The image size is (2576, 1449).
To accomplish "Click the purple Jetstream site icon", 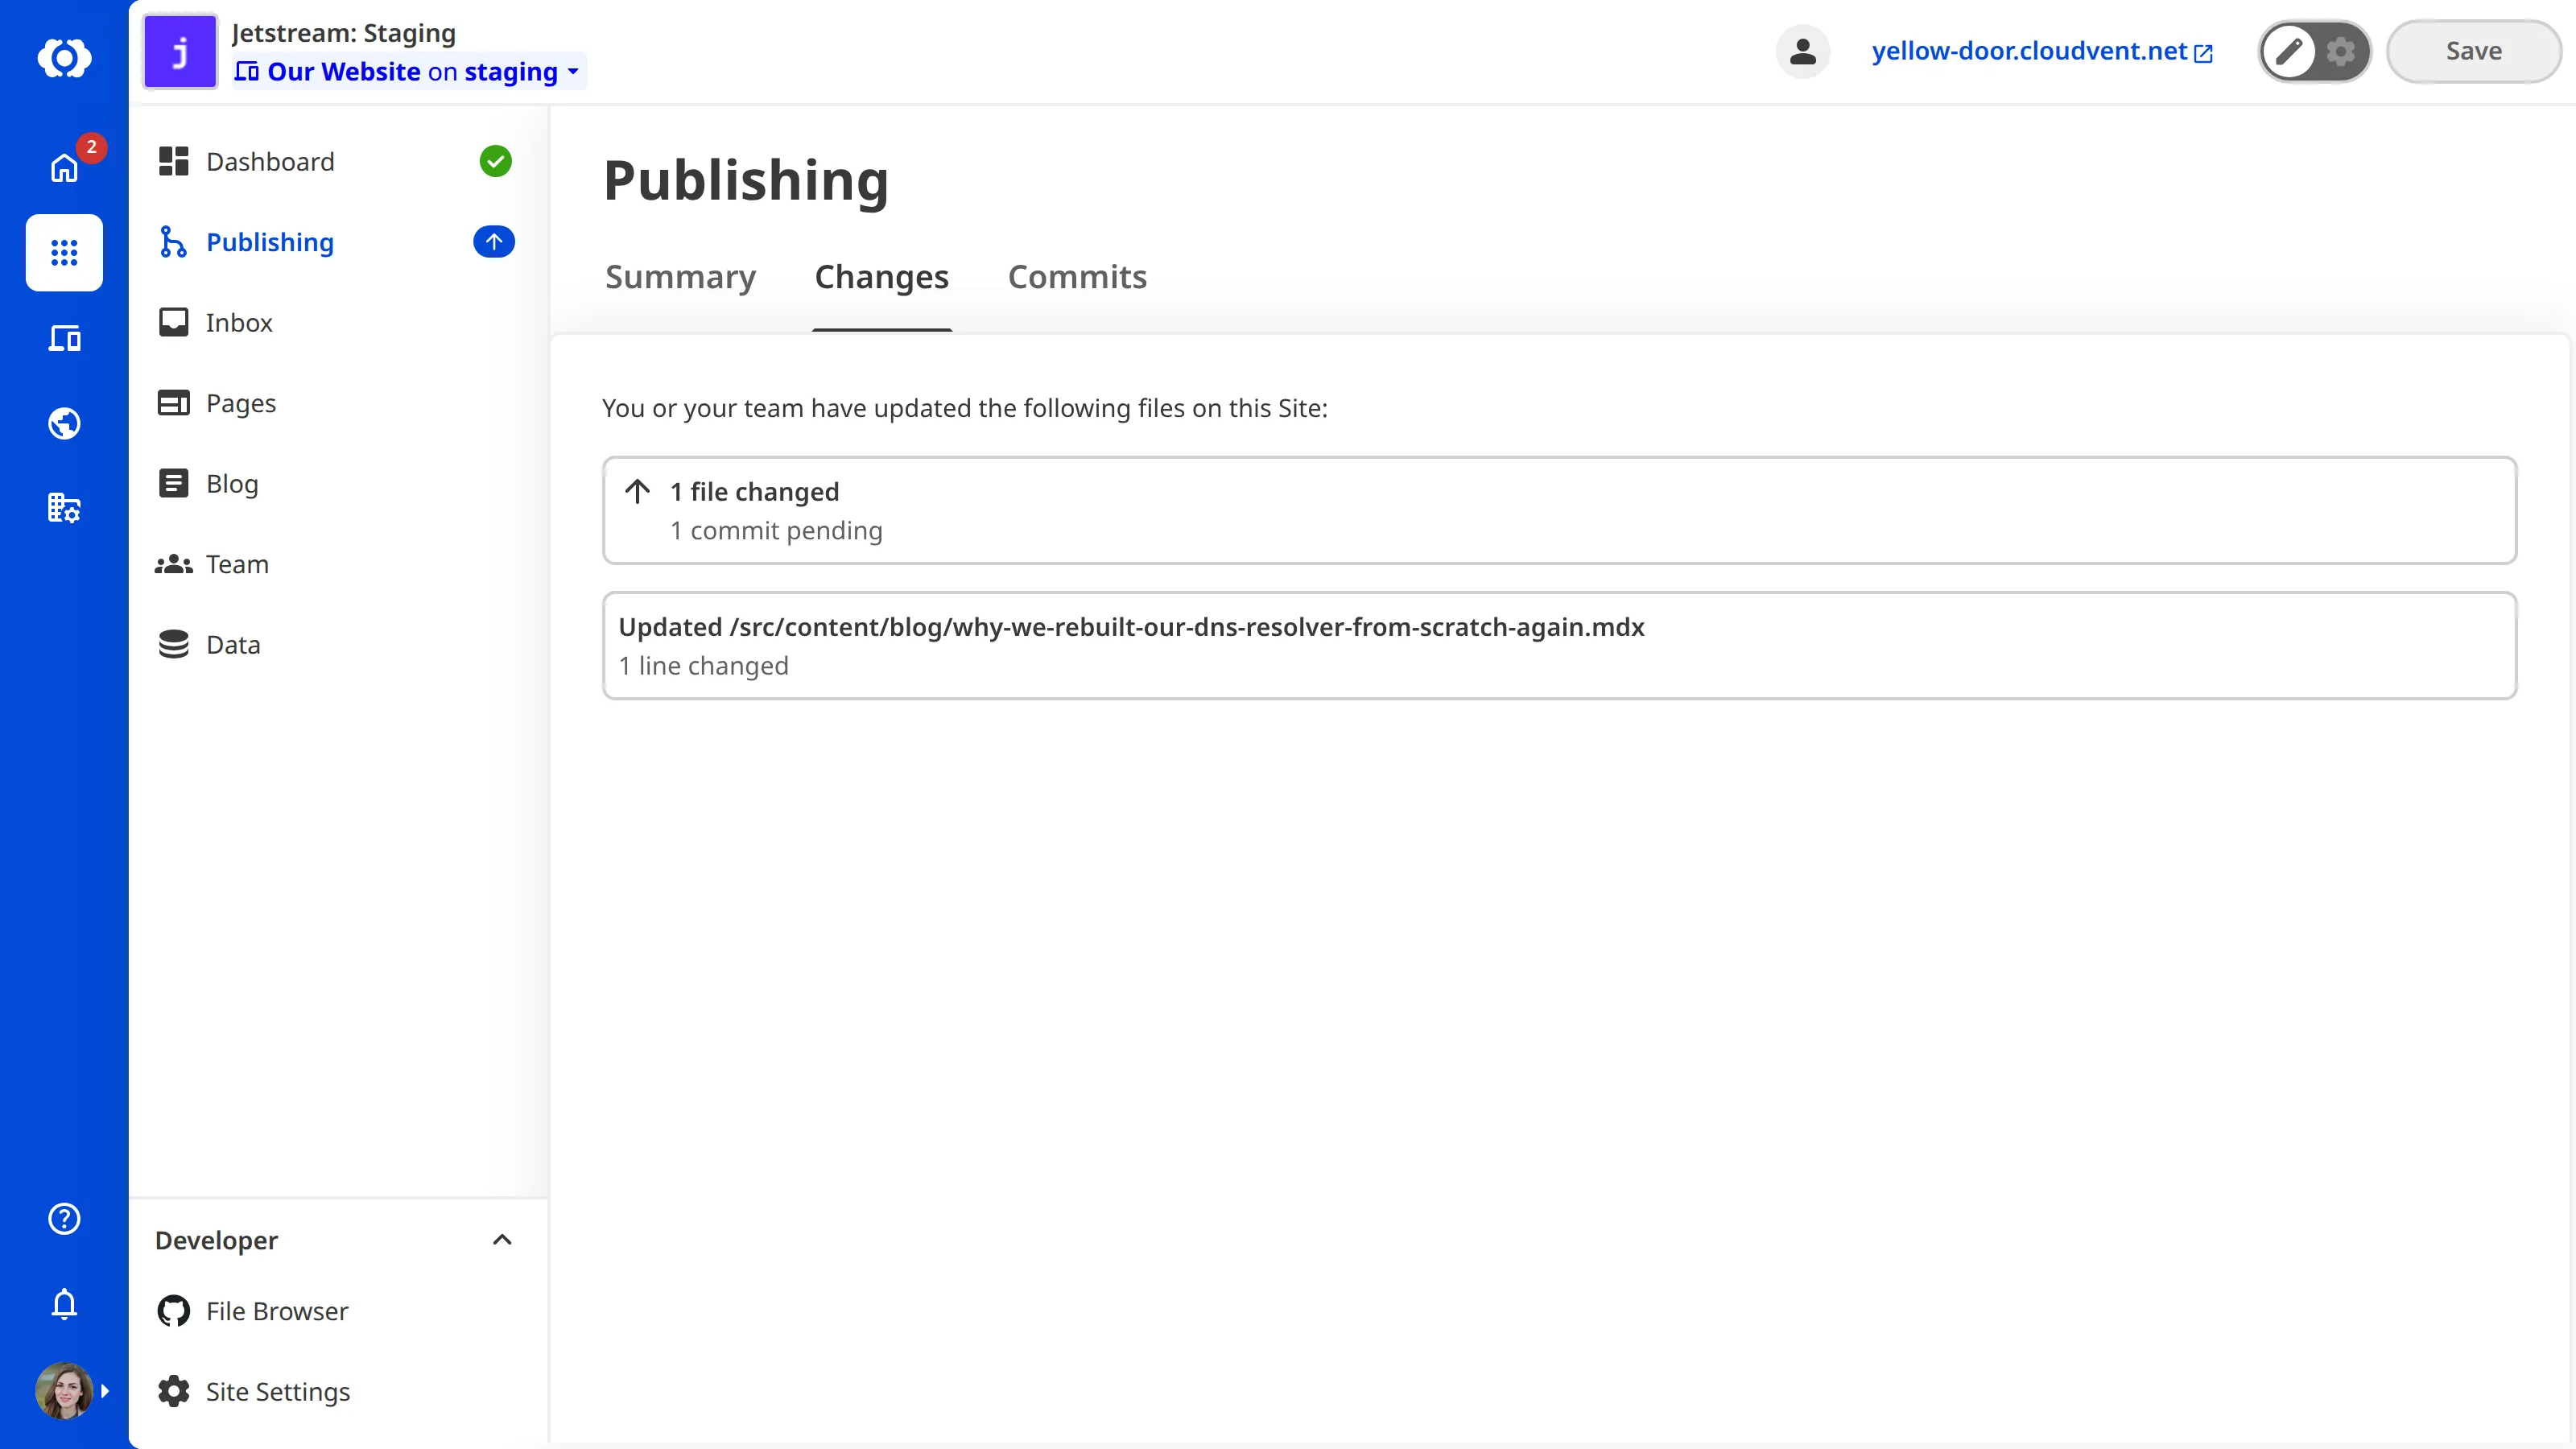I will click(180, 52).
